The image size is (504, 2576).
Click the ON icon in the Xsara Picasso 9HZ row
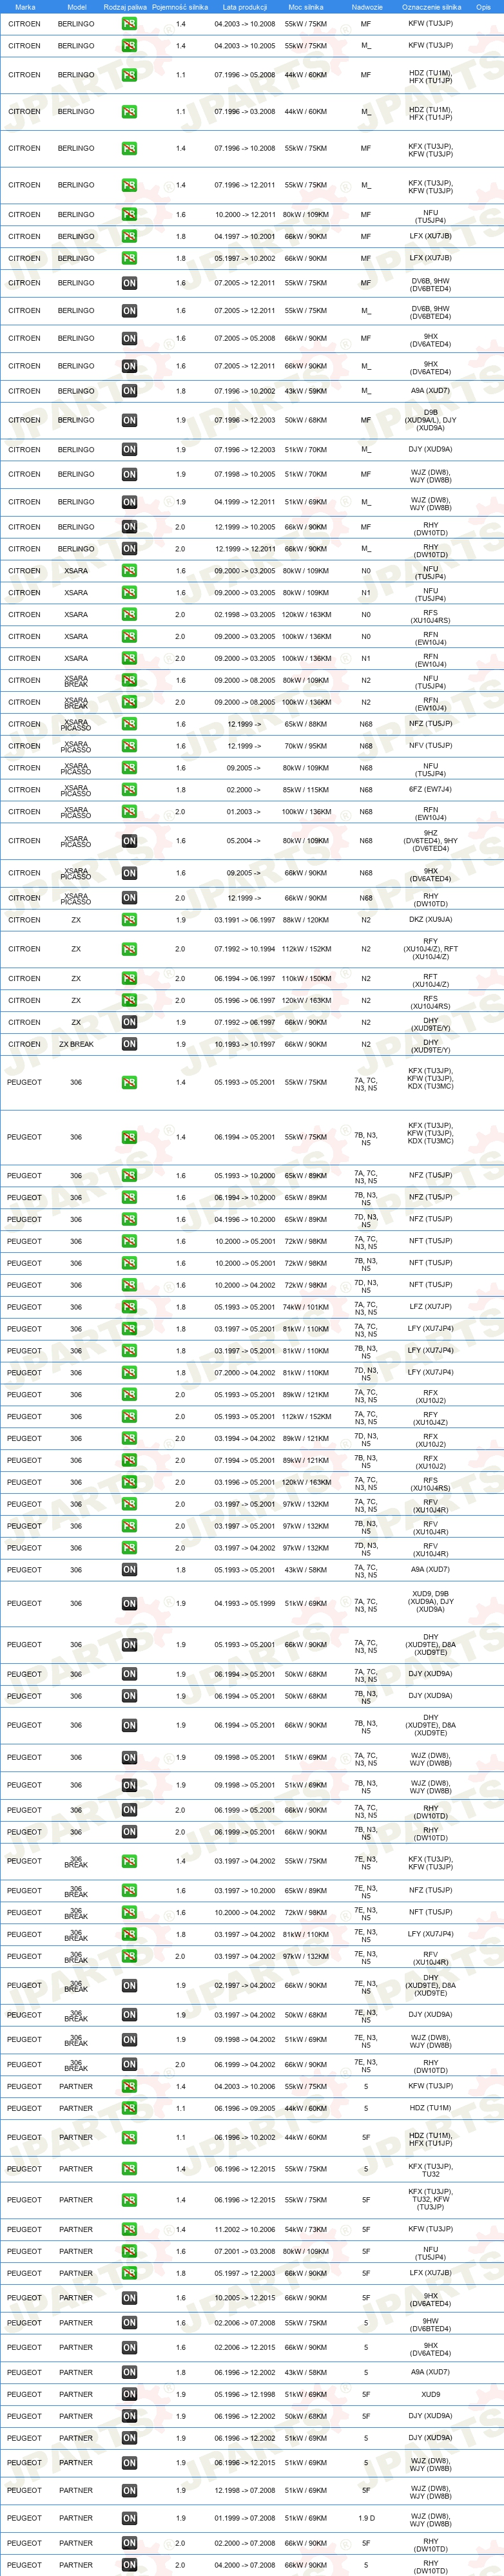click(129, 841)
